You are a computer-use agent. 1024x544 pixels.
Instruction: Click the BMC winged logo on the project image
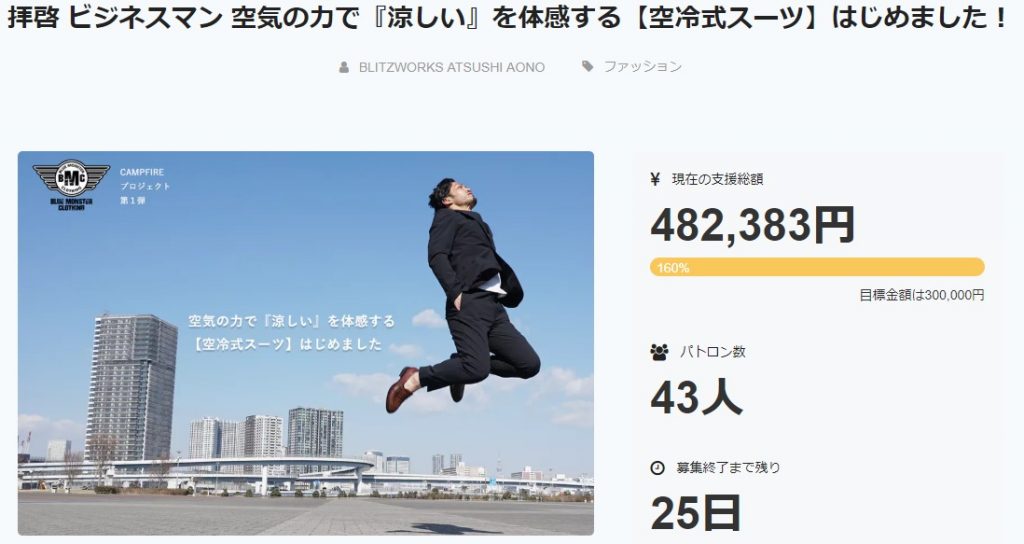click(x=71, y=185)
